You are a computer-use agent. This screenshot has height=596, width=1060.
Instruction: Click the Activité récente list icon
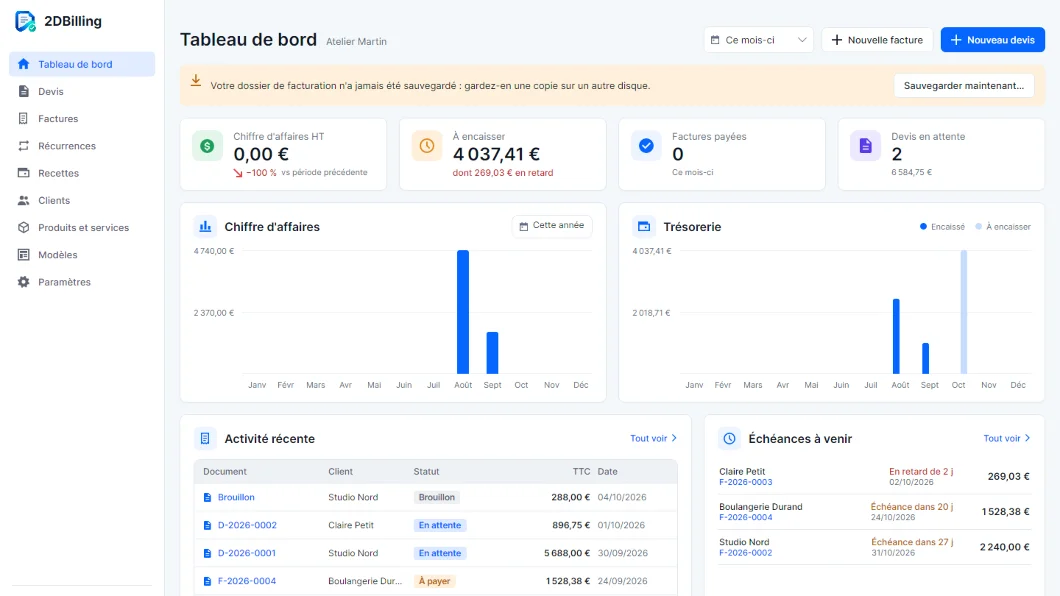(205, 439)
